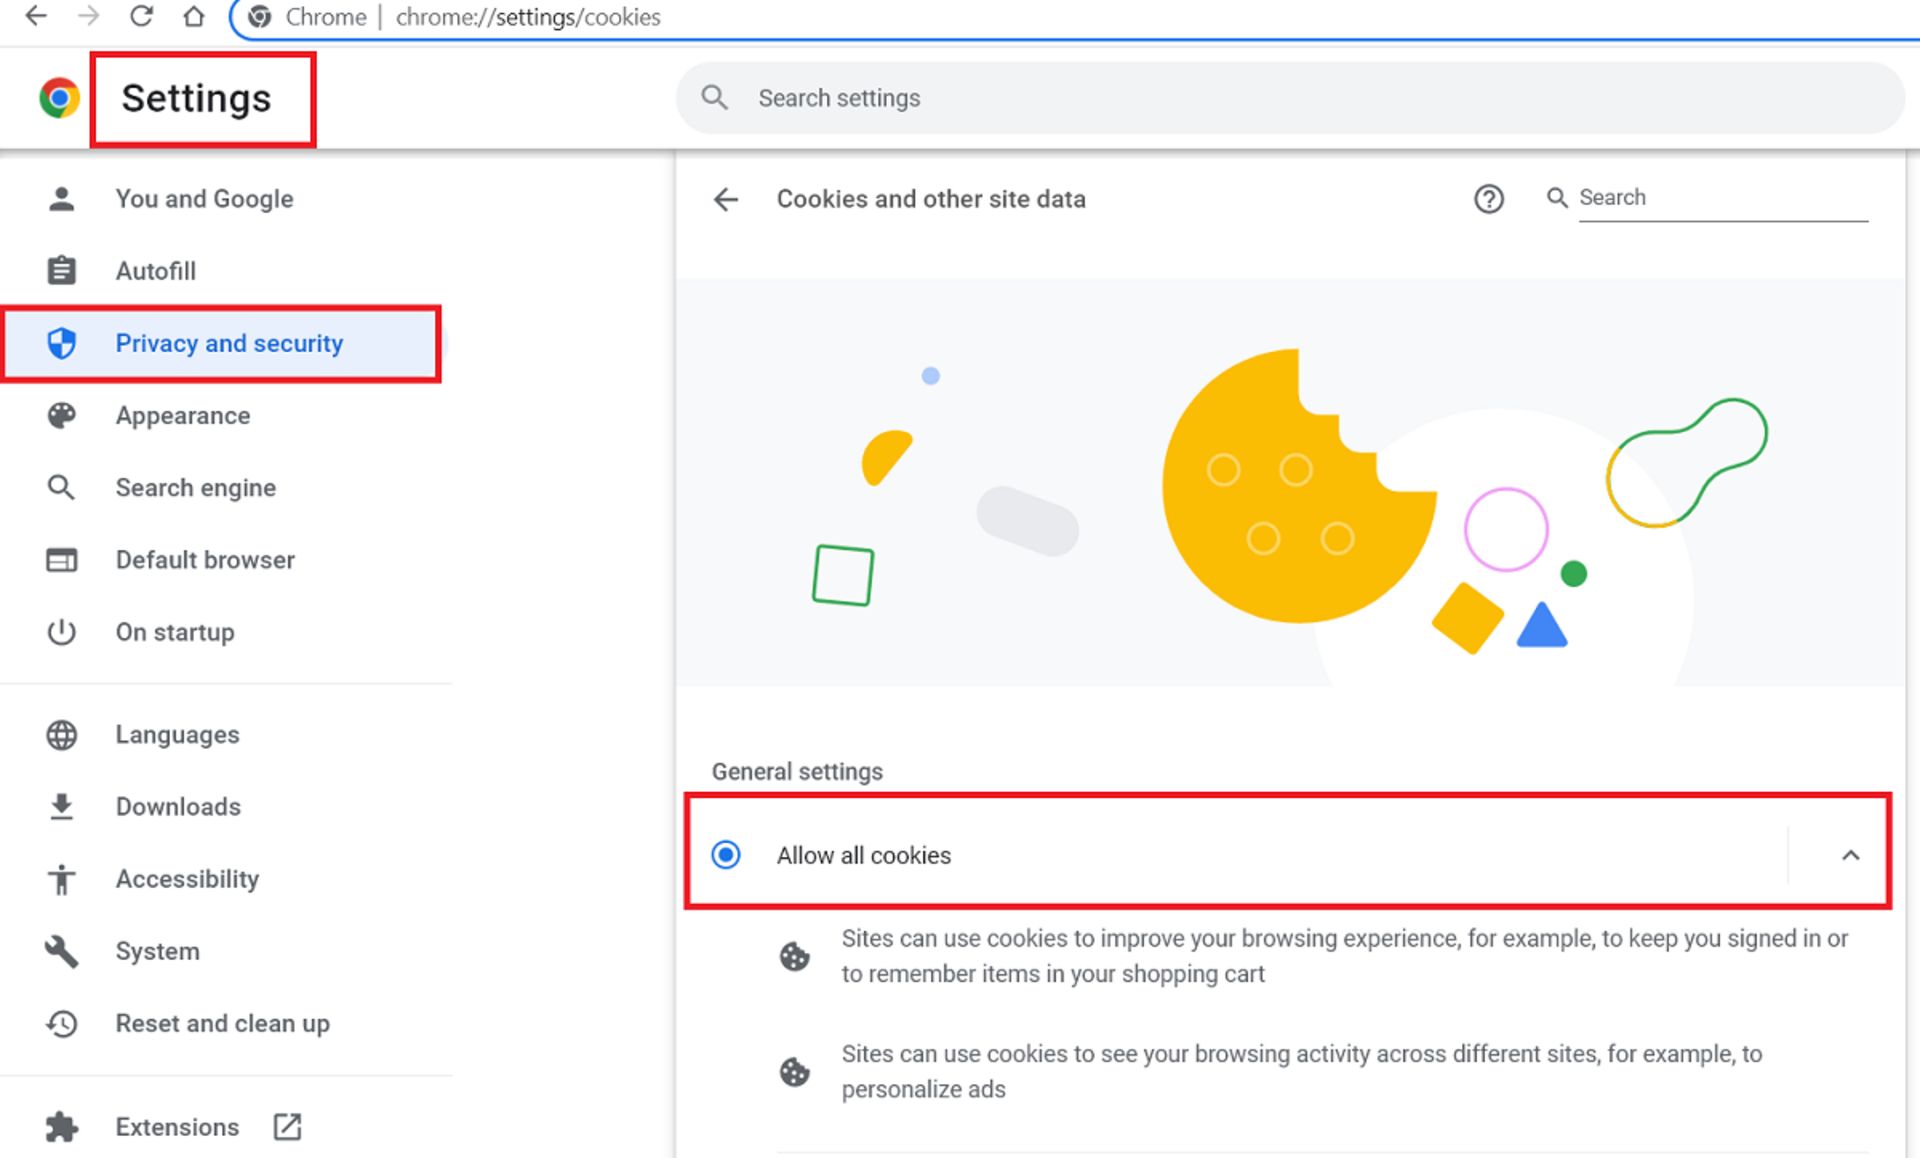Click the help question mark button
The image size is (1920, 1158).
[x=1489, y=198]
